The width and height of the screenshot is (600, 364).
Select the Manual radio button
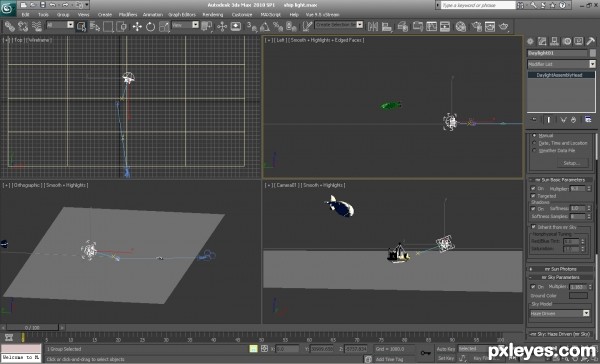[535, 135]
